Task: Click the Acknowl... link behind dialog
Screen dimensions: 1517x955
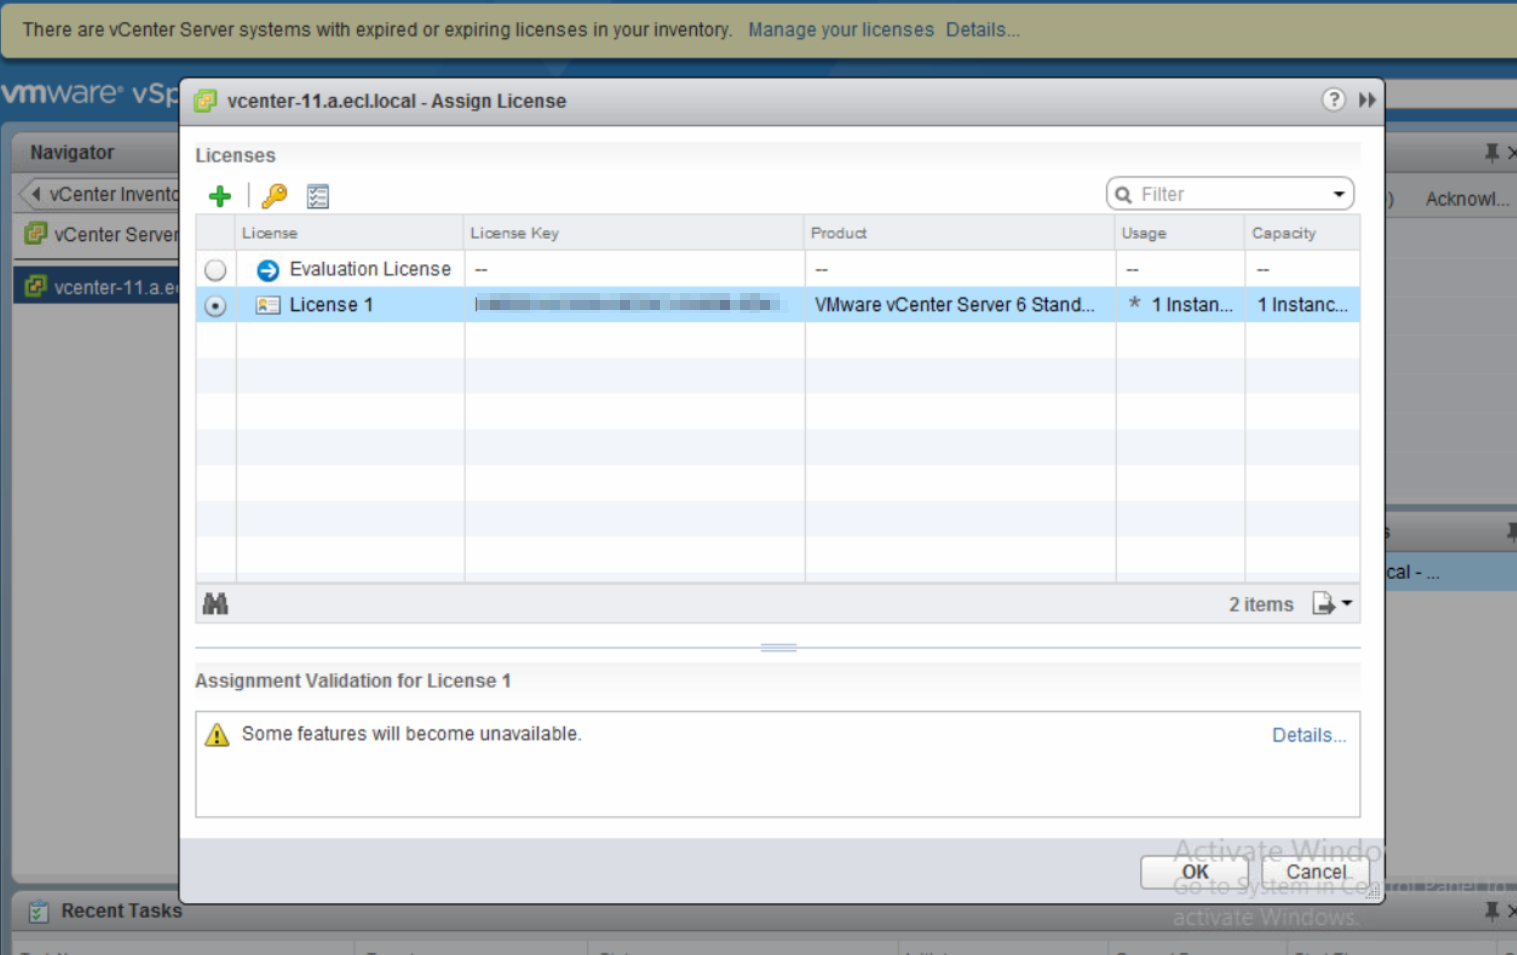Action: (x=1467, y=199)
